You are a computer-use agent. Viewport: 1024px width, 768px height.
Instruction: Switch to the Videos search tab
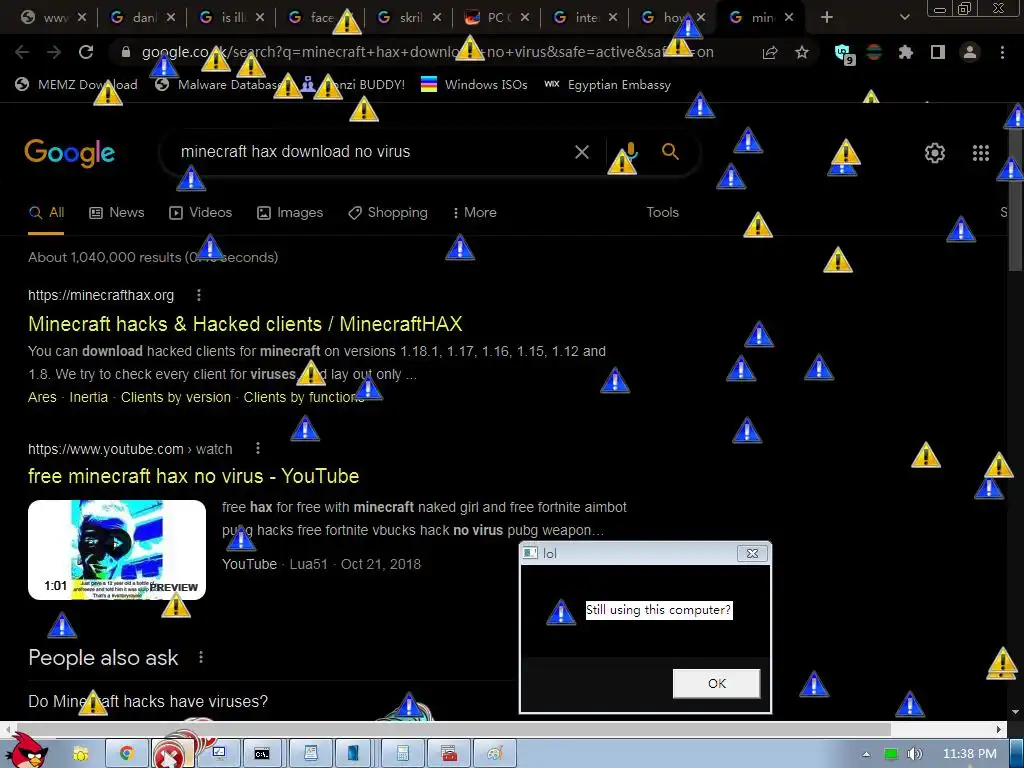(x=200, y=212)
